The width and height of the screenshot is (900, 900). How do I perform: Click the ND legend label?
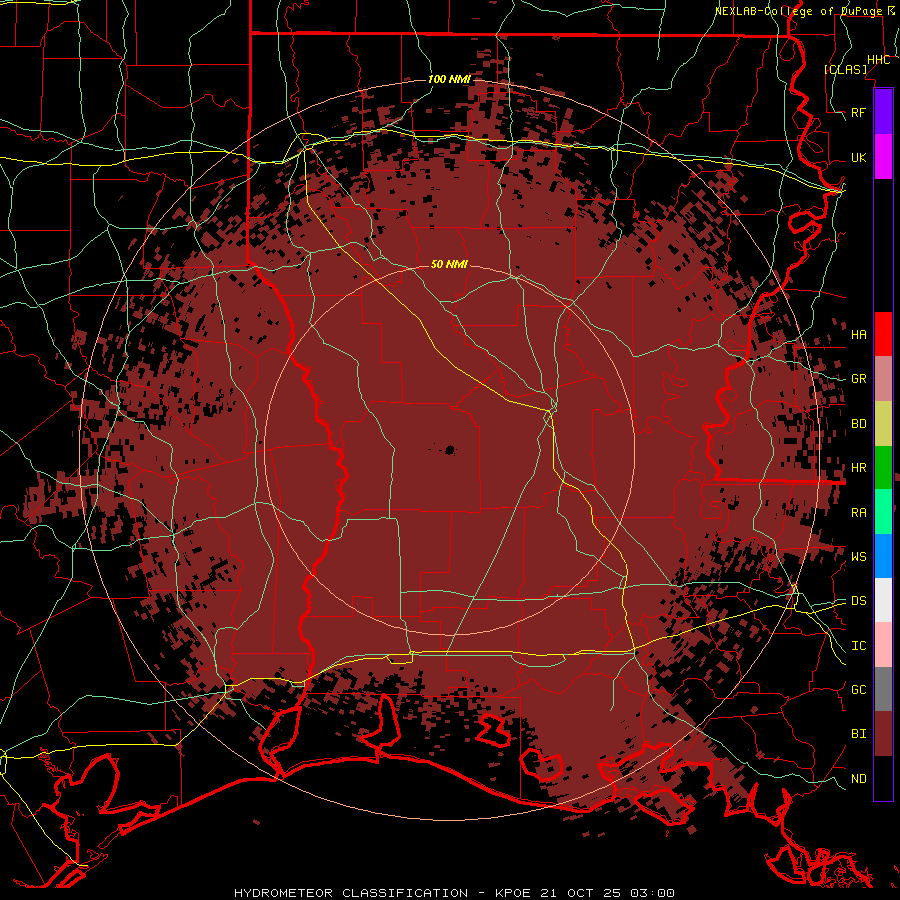pos(858,779)
